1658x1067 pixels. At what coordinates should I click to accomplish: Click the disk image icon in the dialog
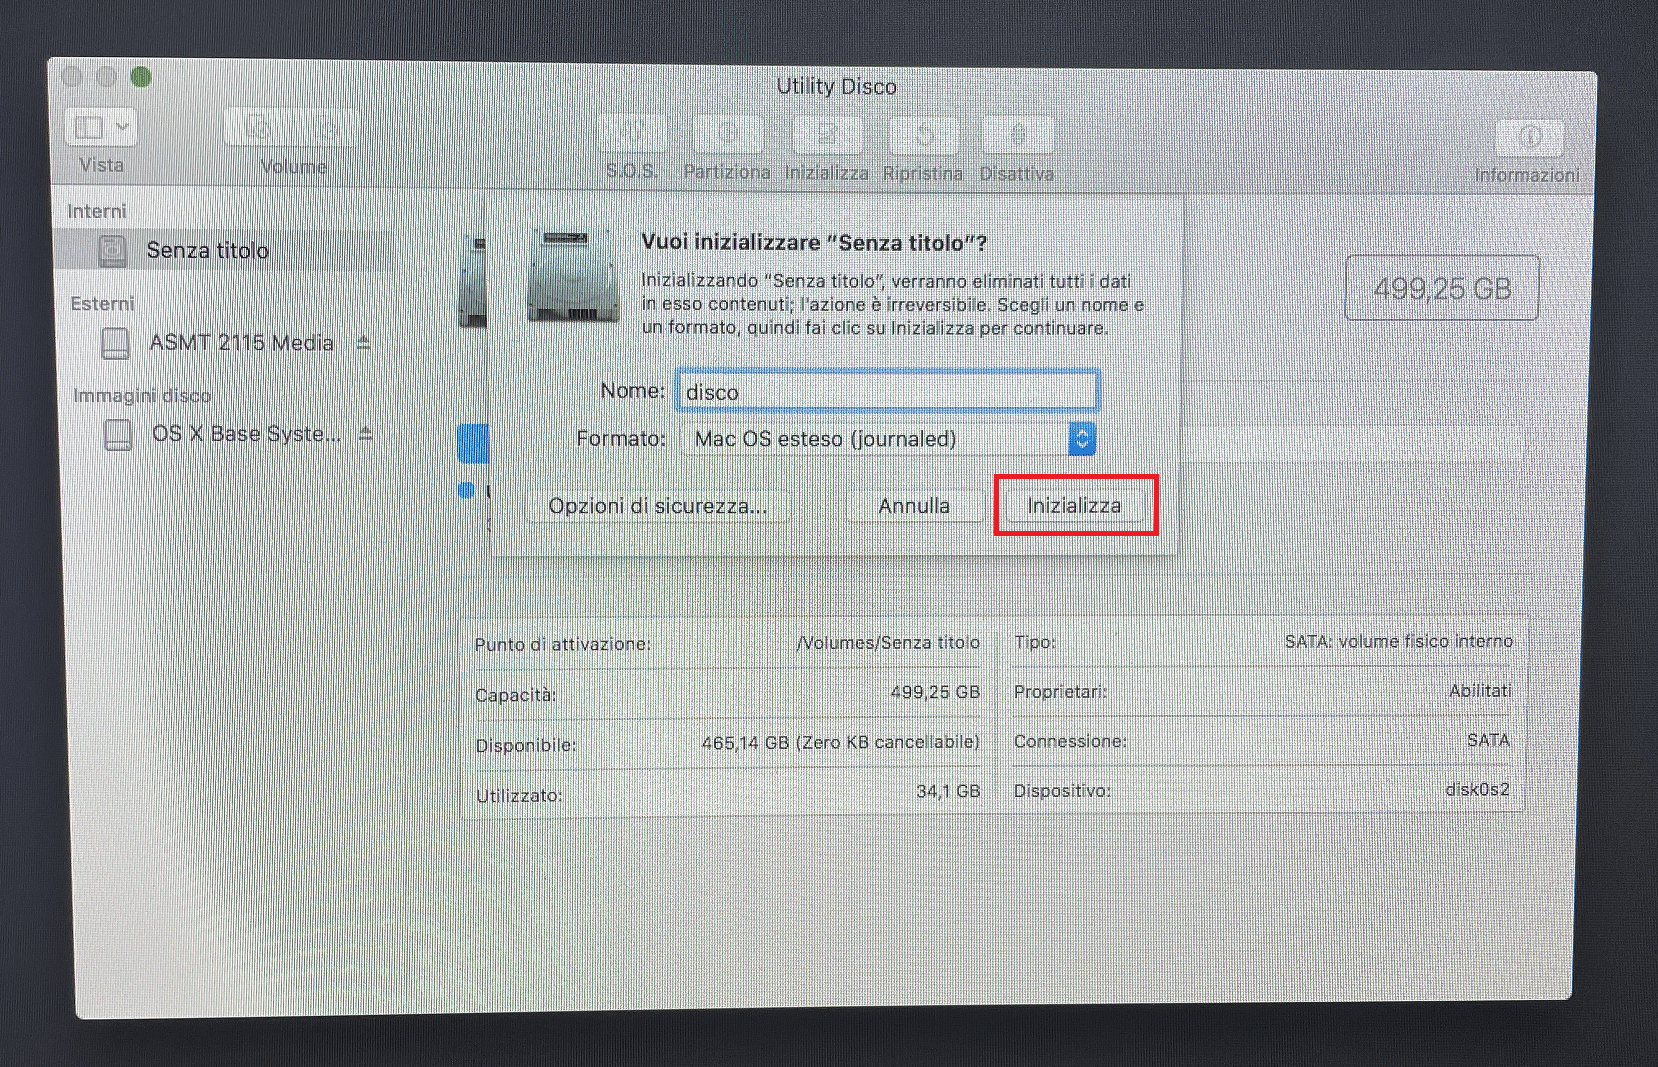tap(572, 275)
